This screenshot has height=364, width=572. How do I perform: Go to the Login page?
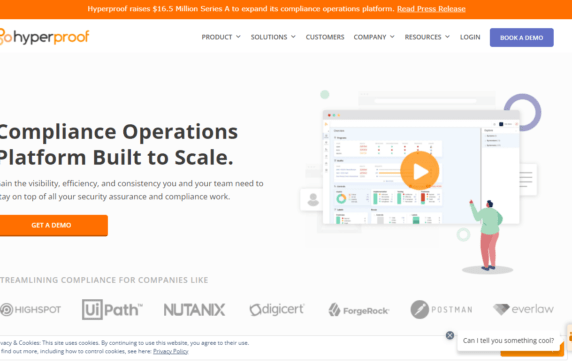click(x=470, y=37)
